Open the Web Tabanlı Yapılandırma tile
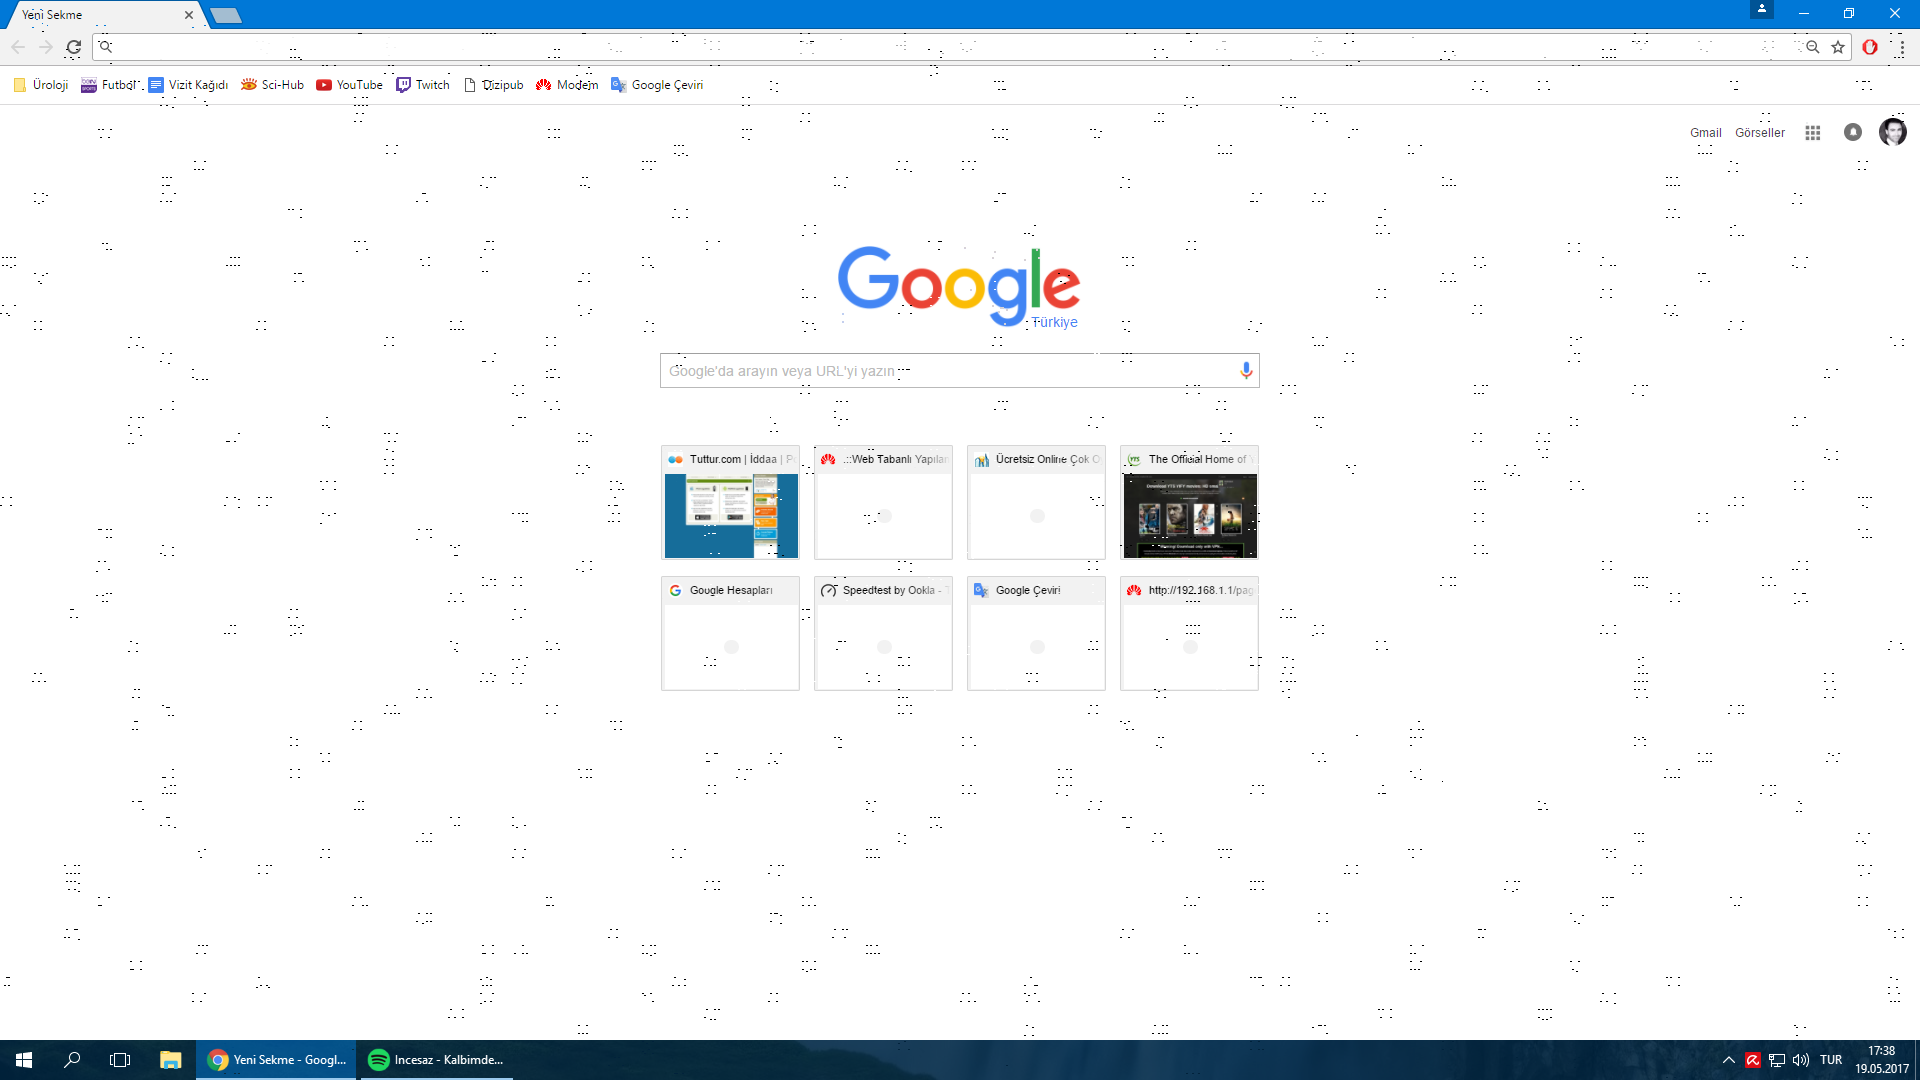Image resolution: width=1920 pixels, height=1080 pixels. (883, 502)
